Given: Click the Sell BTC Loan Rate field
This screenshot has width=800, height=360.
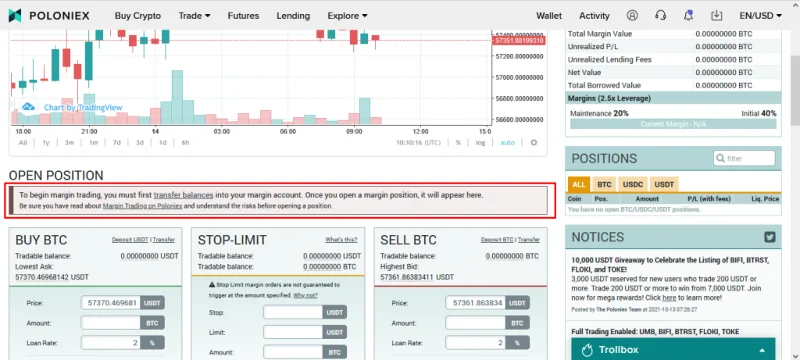Looking at the screenshot, I should tap(475, 343).
